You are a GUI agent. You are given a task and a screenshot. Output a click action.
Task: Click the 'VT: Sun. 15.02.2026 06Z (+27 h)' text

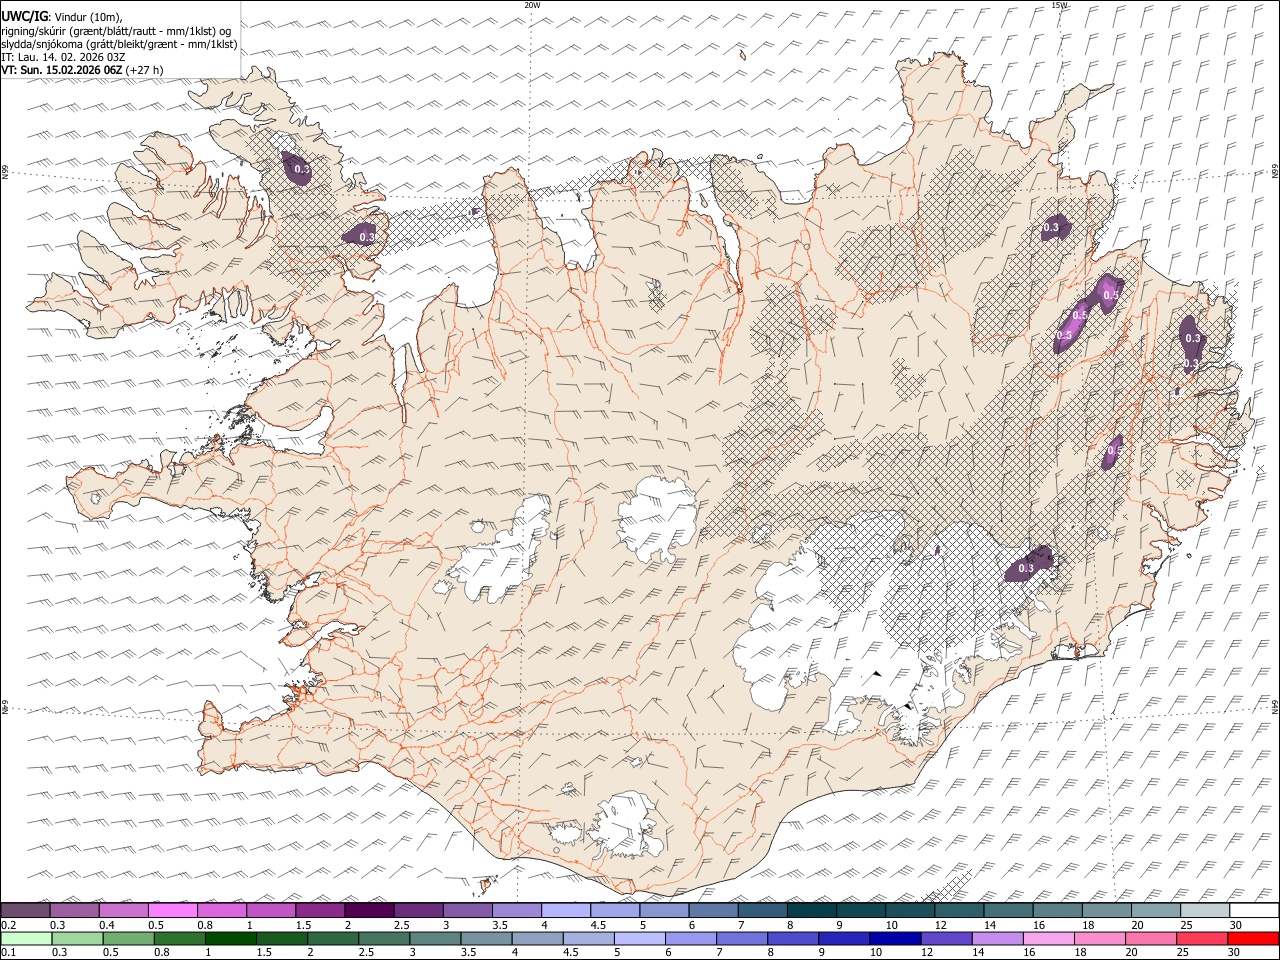[82, 70]
